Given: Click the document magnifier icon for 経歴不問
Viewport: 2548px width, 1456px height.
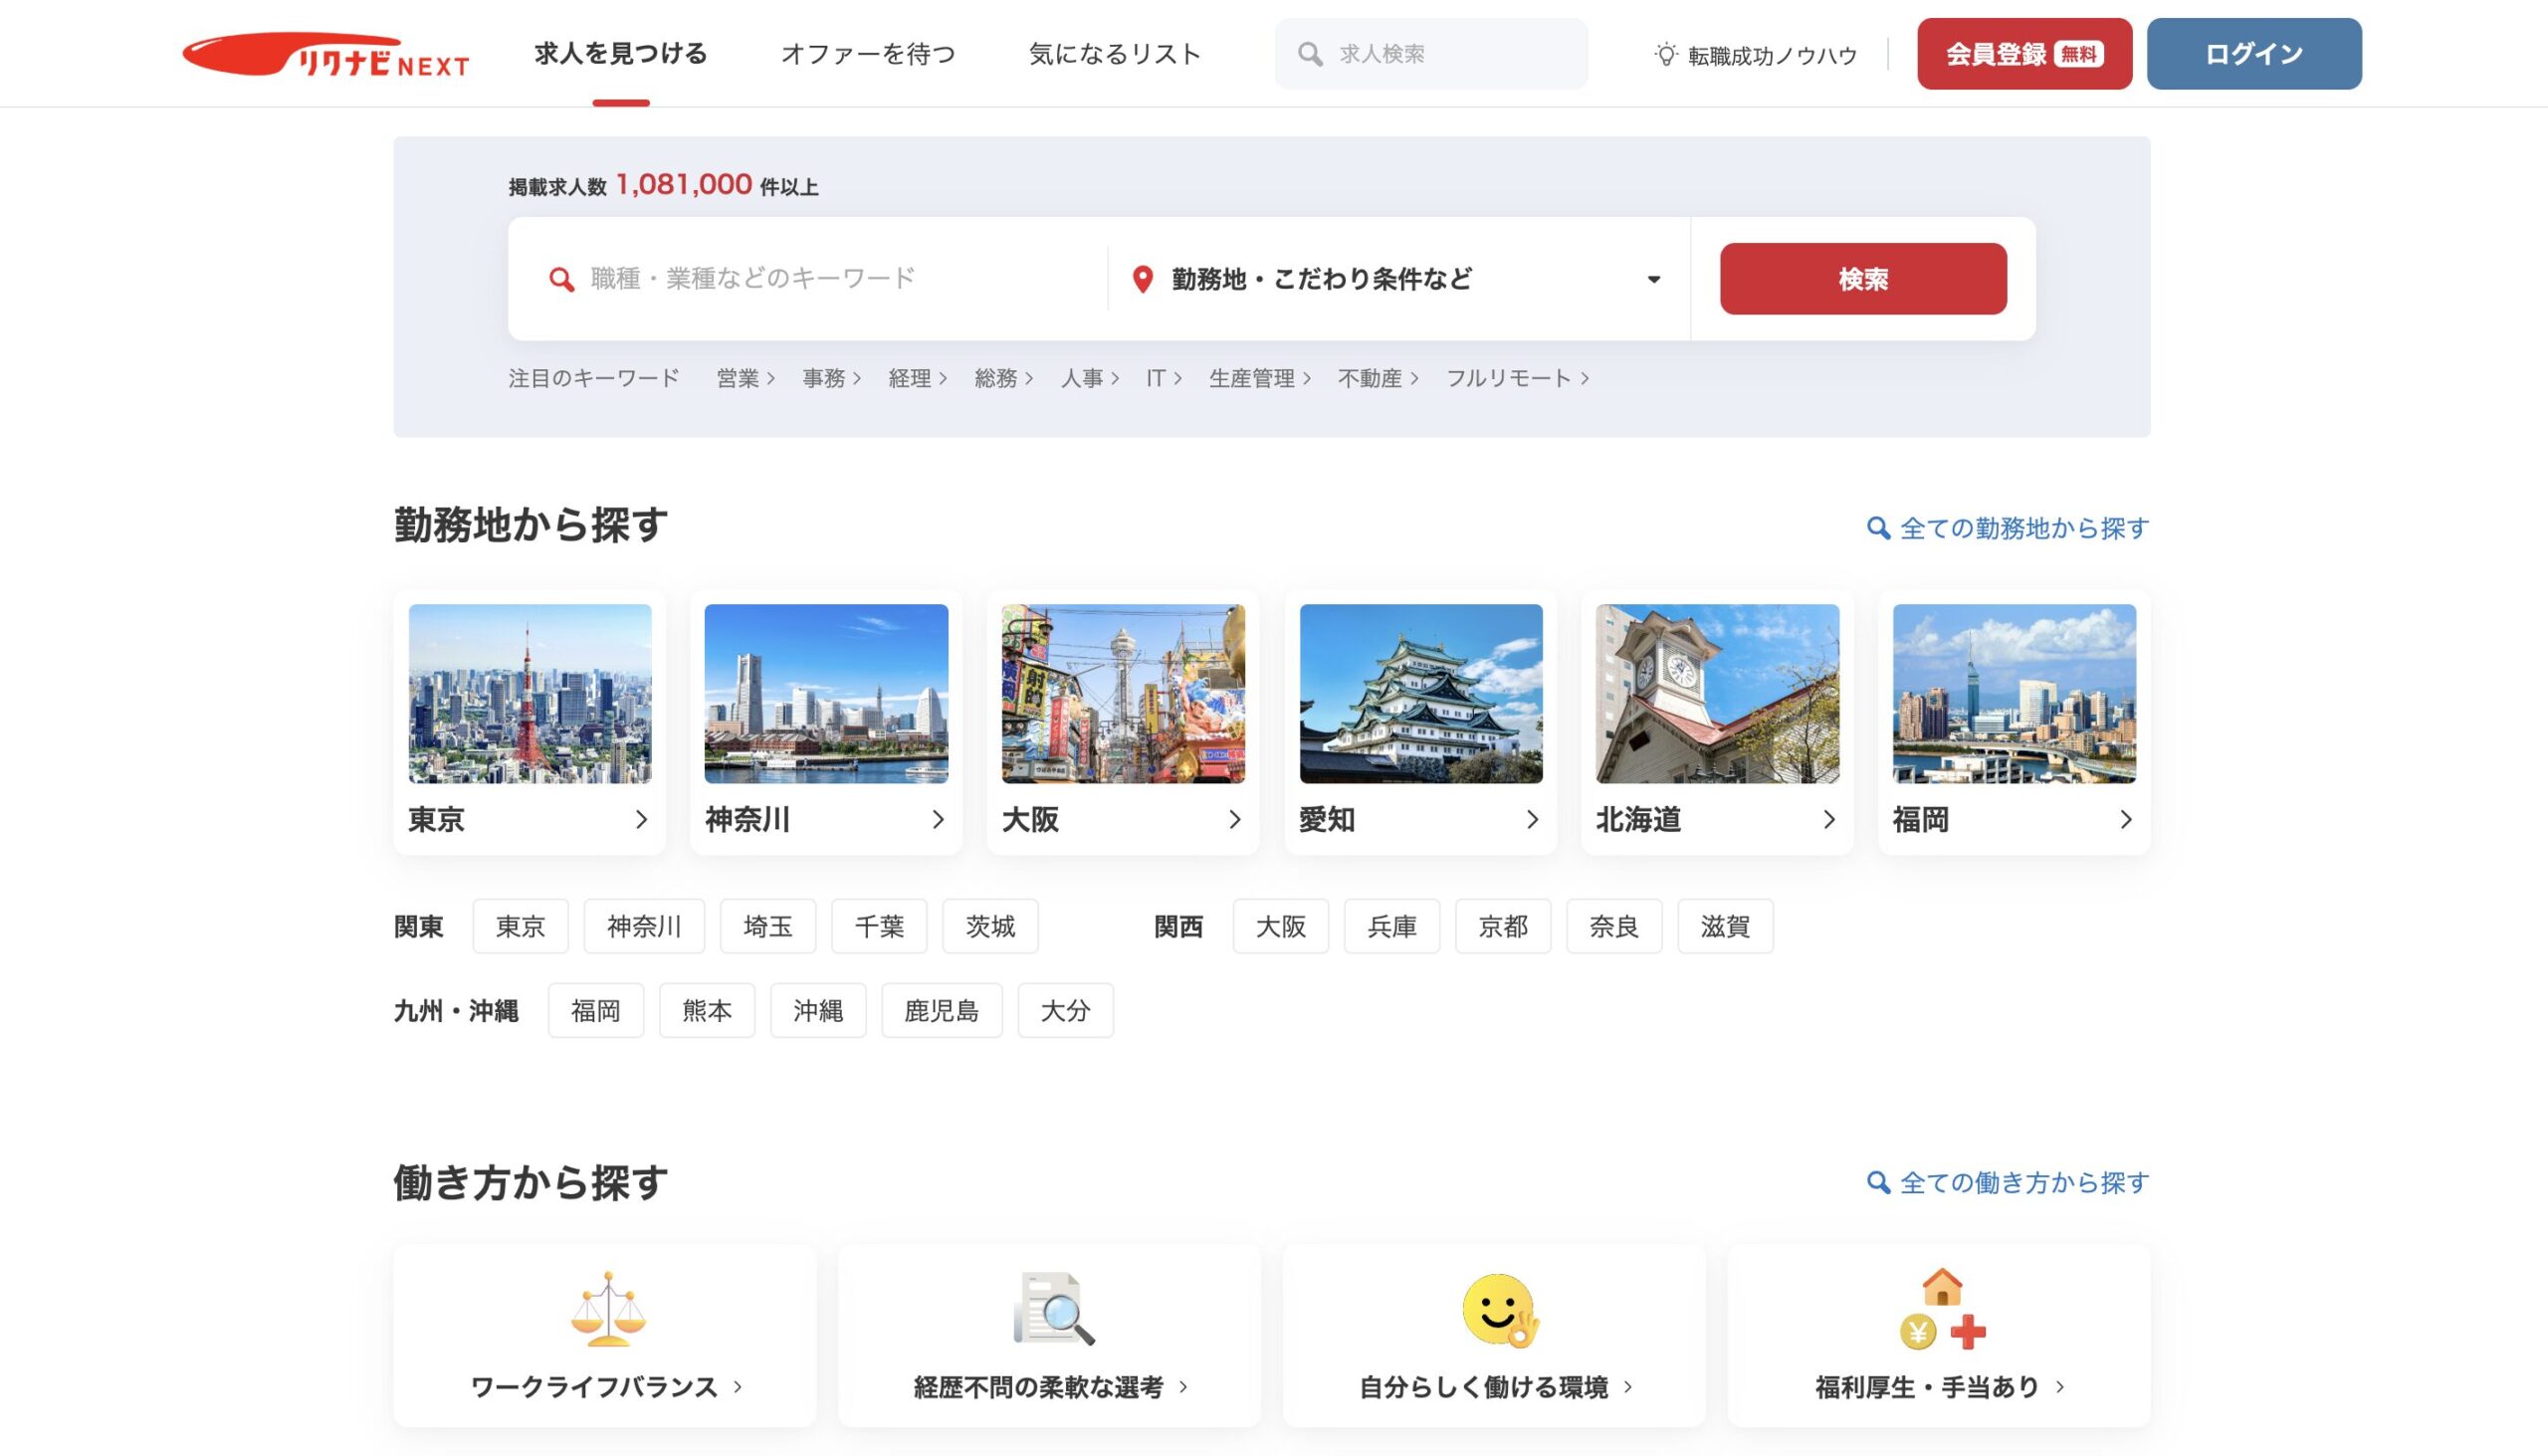Looking at the screenshot, I should tap(1053, 1309).
